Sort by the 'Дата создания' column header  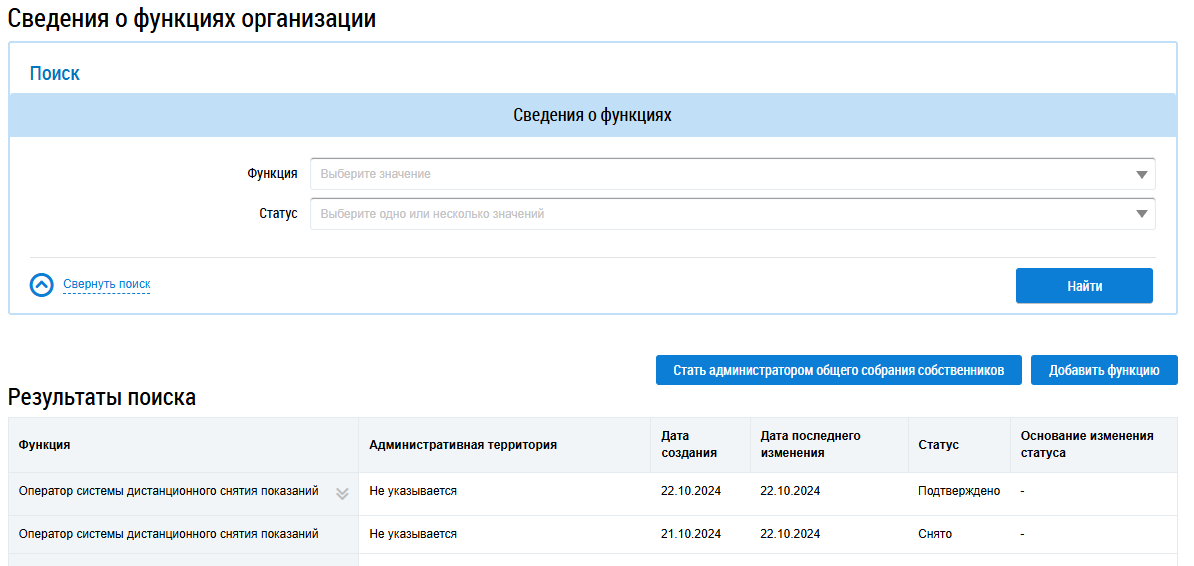coord(689,445)
